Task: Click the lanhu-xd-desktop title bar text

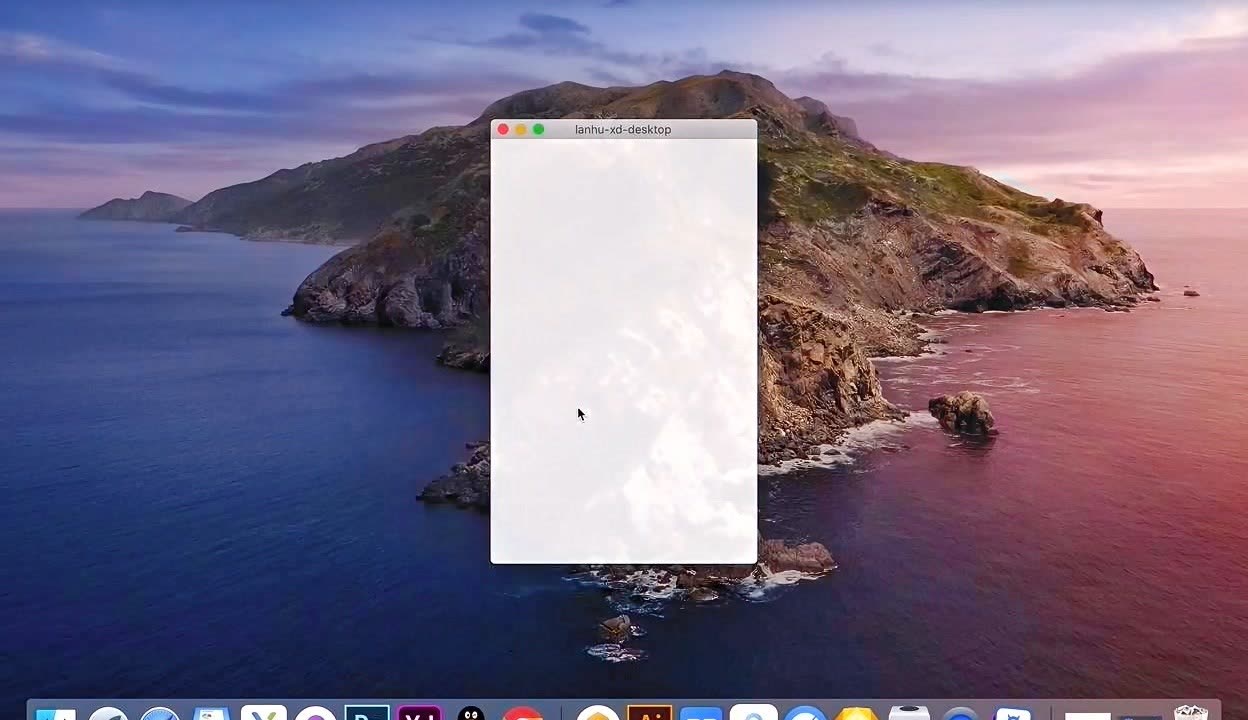Action: (623, 130)
